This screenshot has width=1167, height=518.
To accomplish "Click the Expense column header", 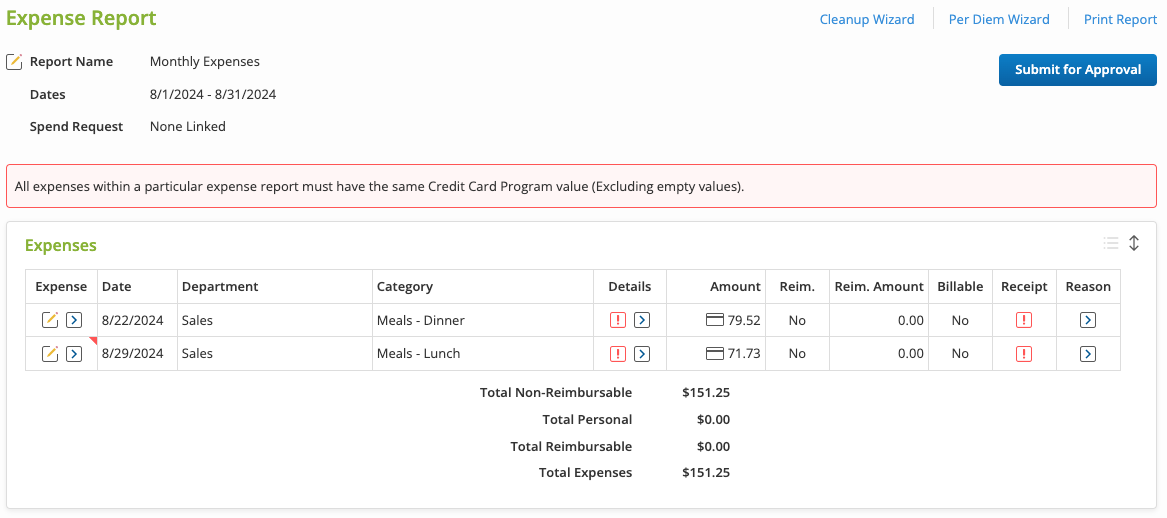I will click(x=61, y=287).
